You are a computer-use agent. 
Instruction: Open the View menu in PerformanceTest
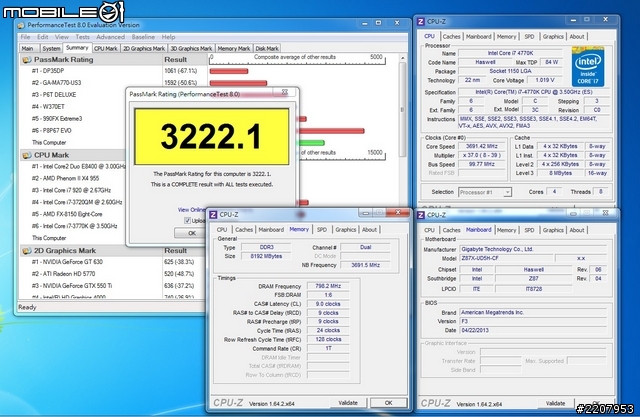(62, 37)
